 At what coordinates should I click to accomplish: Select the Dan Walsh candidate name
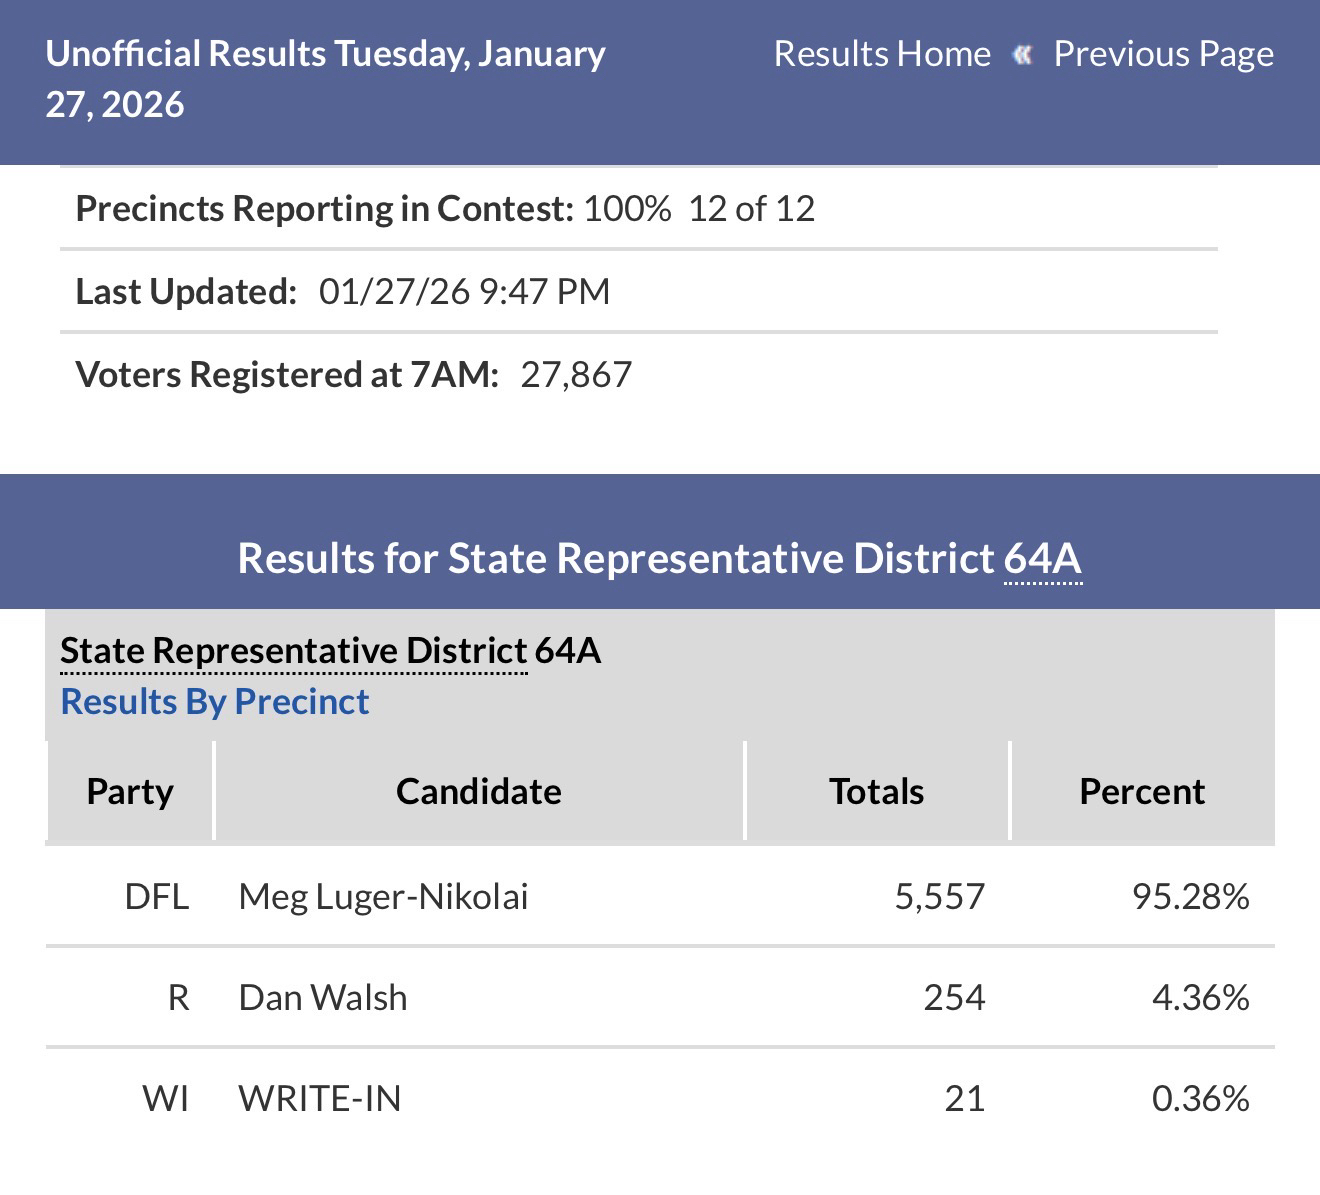tap(322, 997)
